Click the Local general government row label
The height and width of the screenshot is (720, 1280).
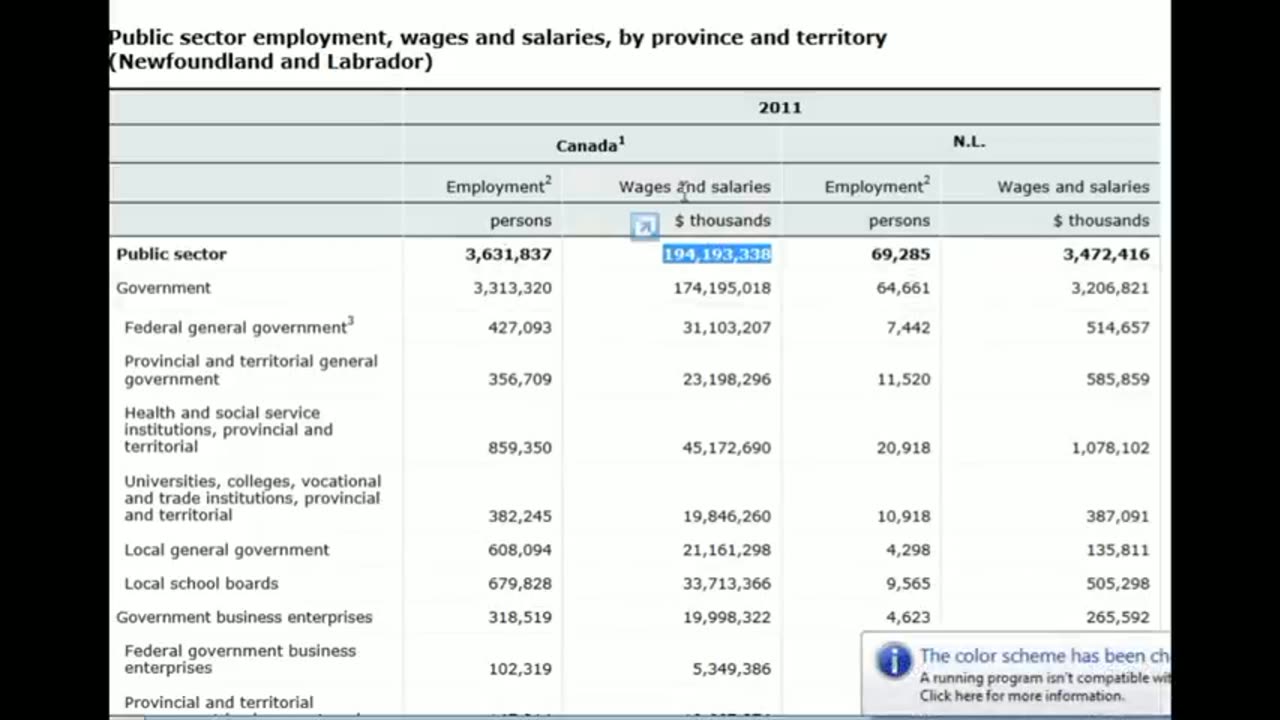[x=226, y=550]
